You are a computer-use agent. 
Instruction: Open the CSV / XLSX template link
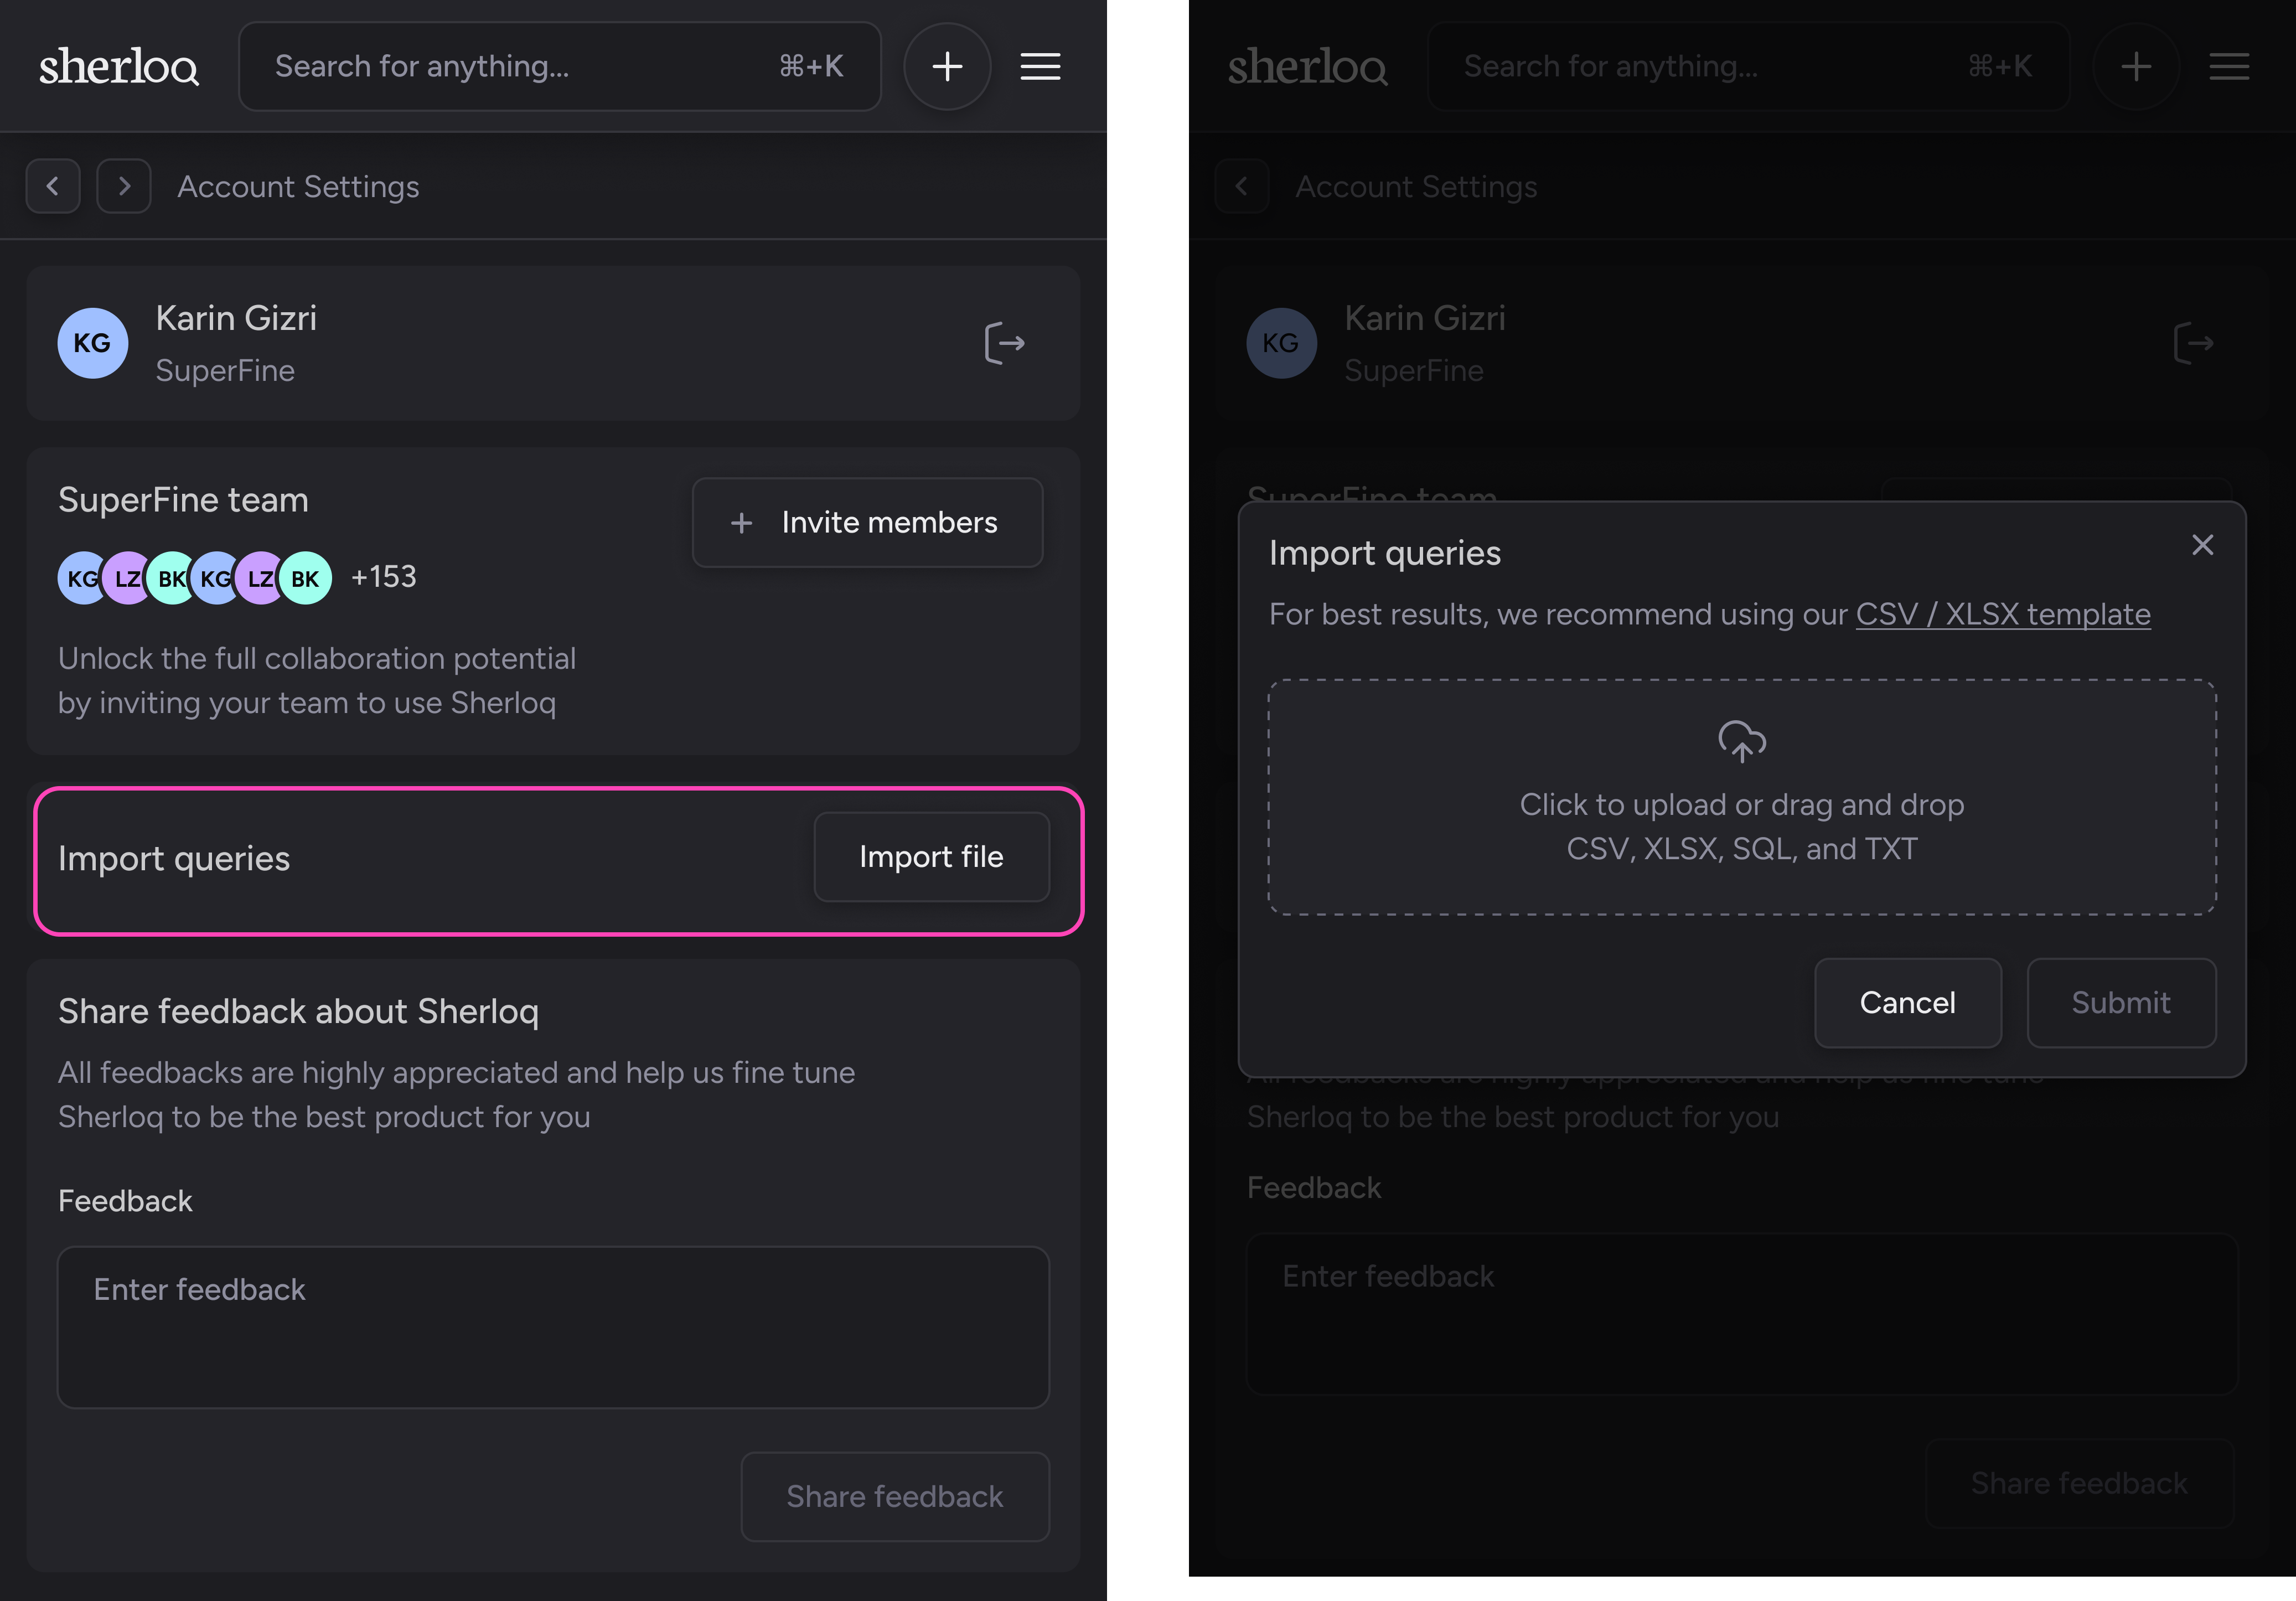coord(2002,614)
